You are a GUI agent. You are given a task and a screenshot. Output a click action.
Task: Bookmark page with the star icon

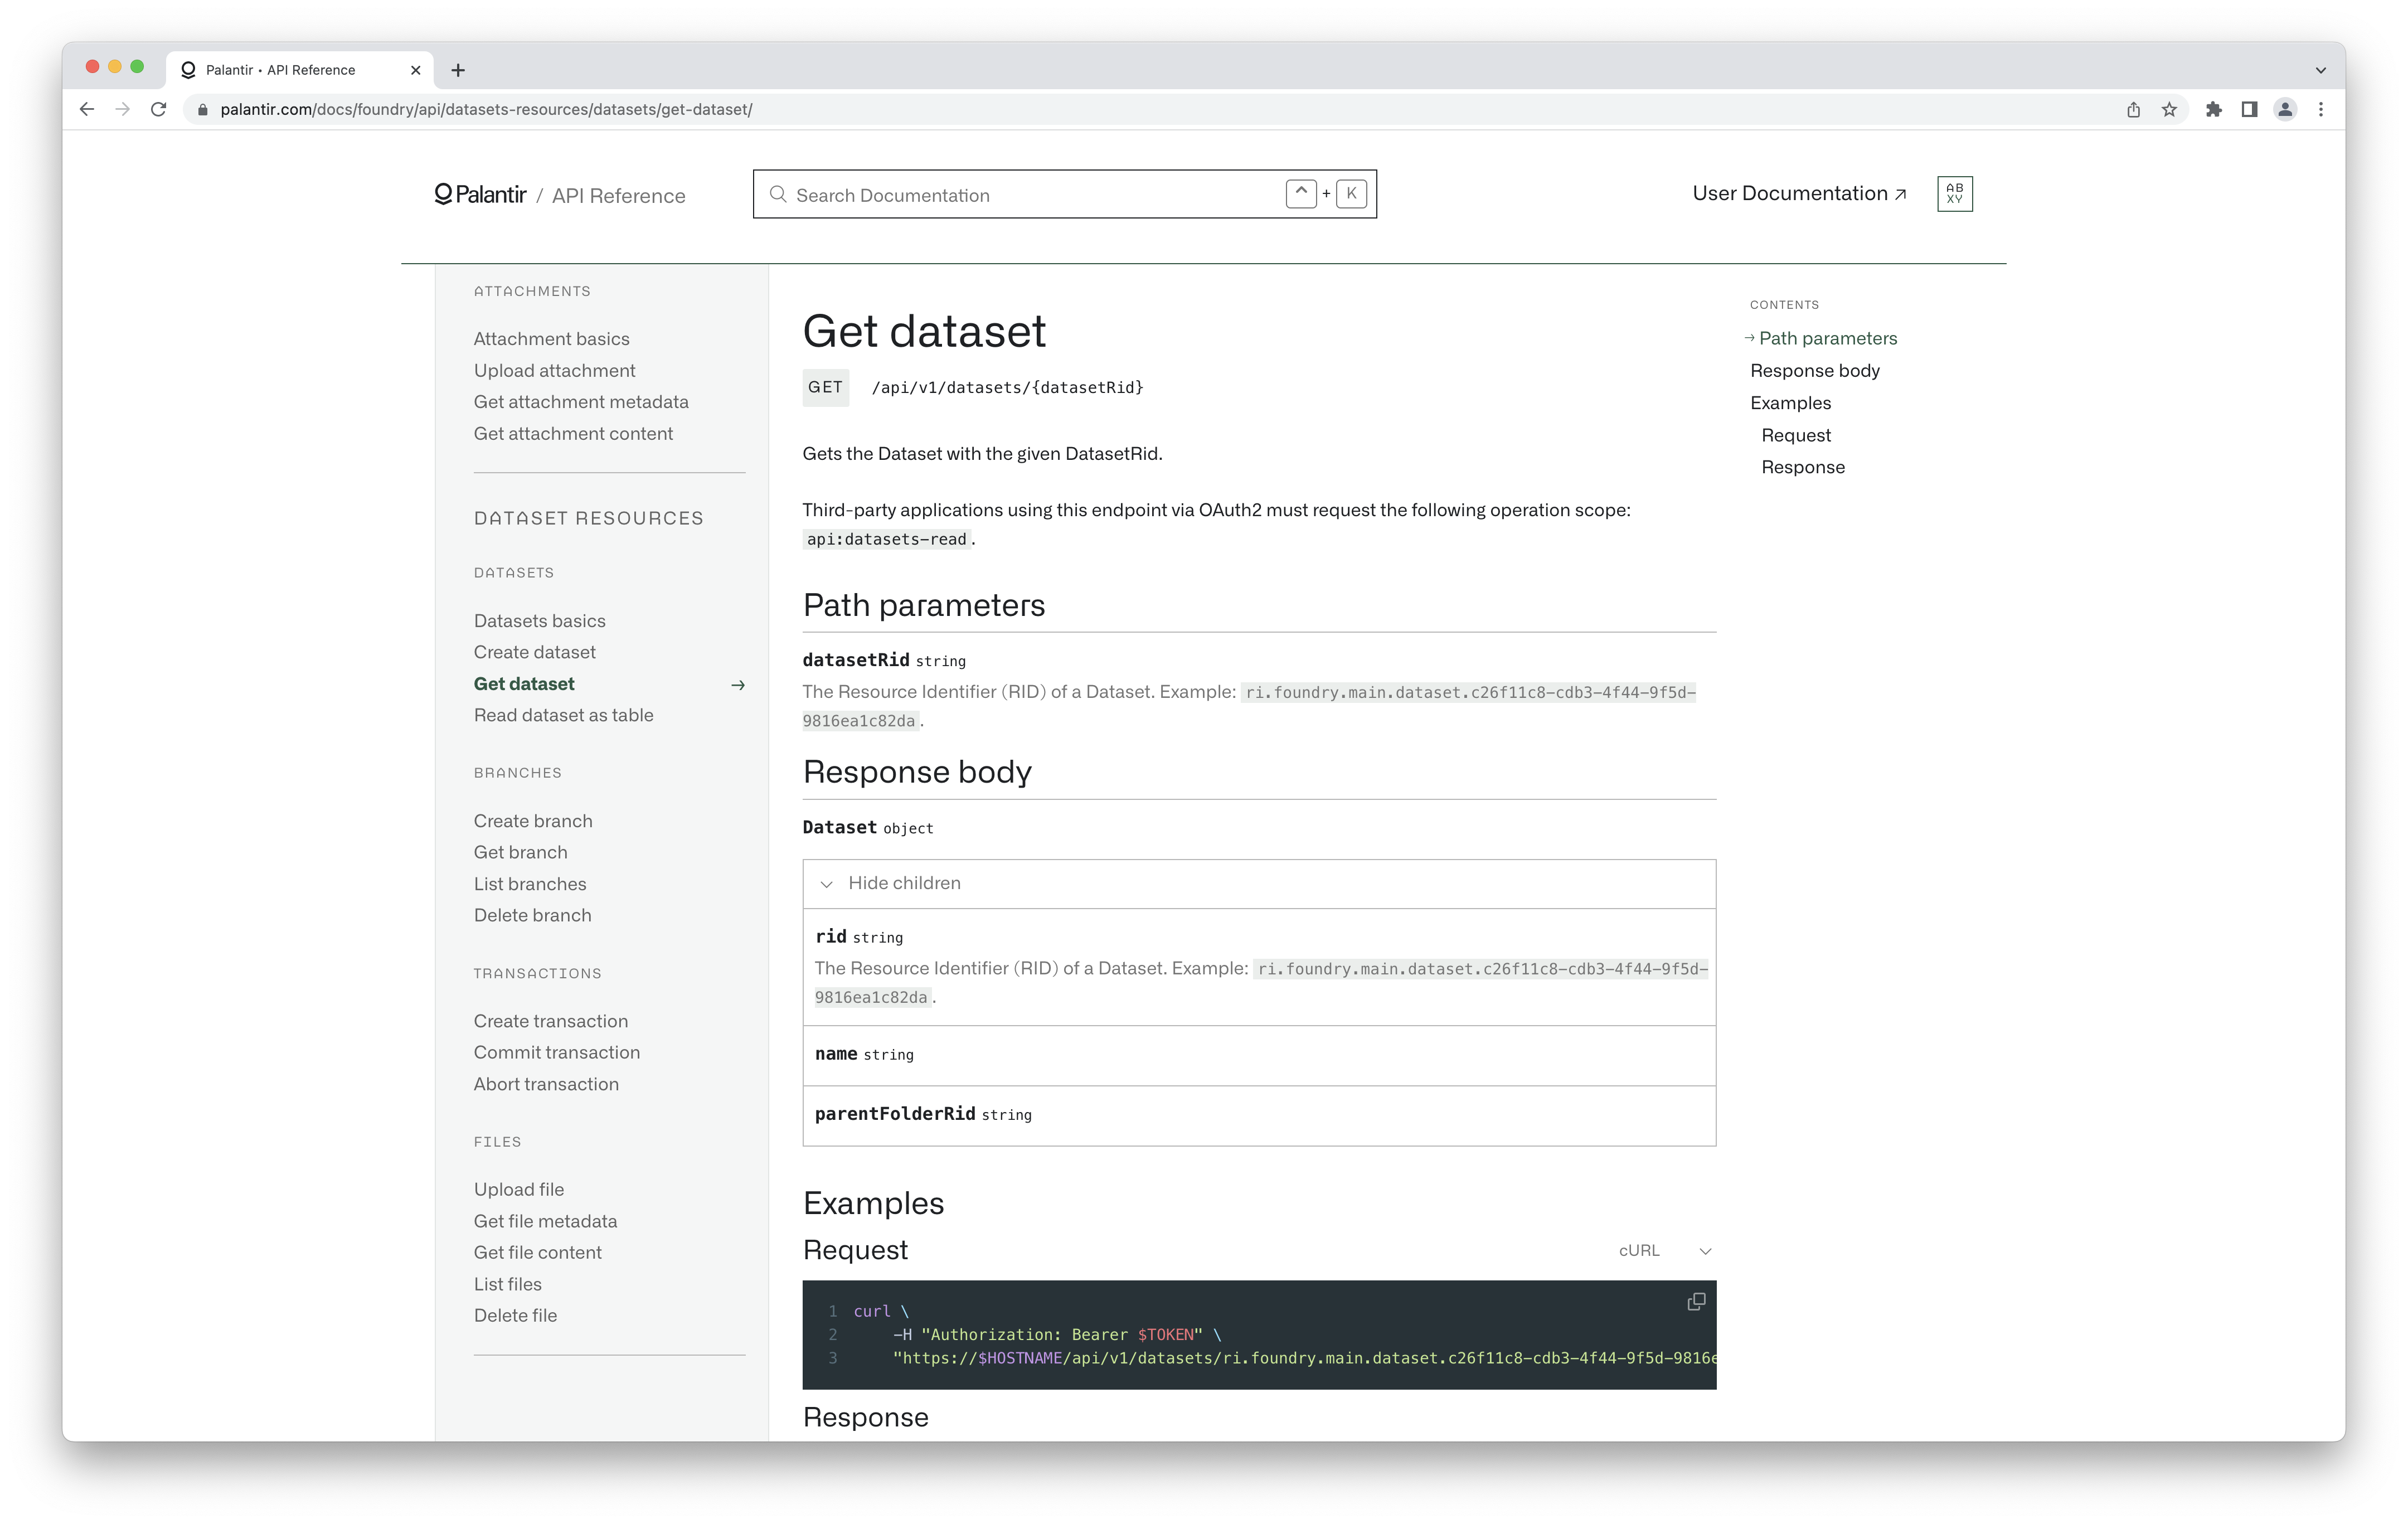click(2169, 109)
